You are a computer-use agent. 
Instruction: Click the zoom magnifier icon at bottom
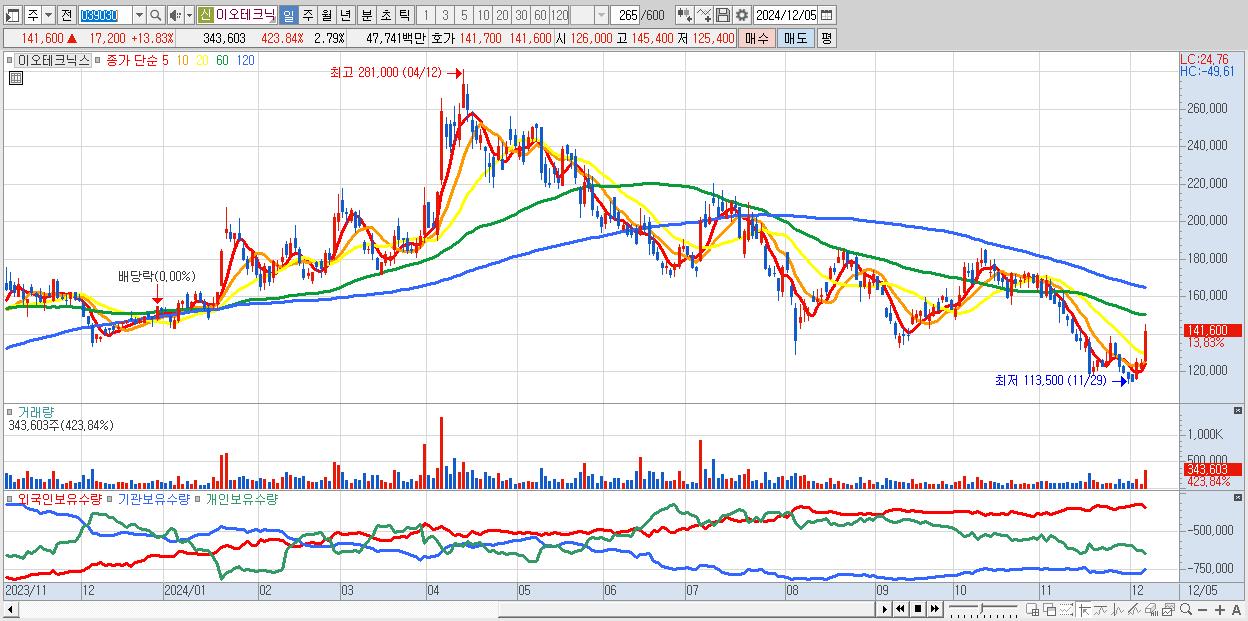[1186, 609]
